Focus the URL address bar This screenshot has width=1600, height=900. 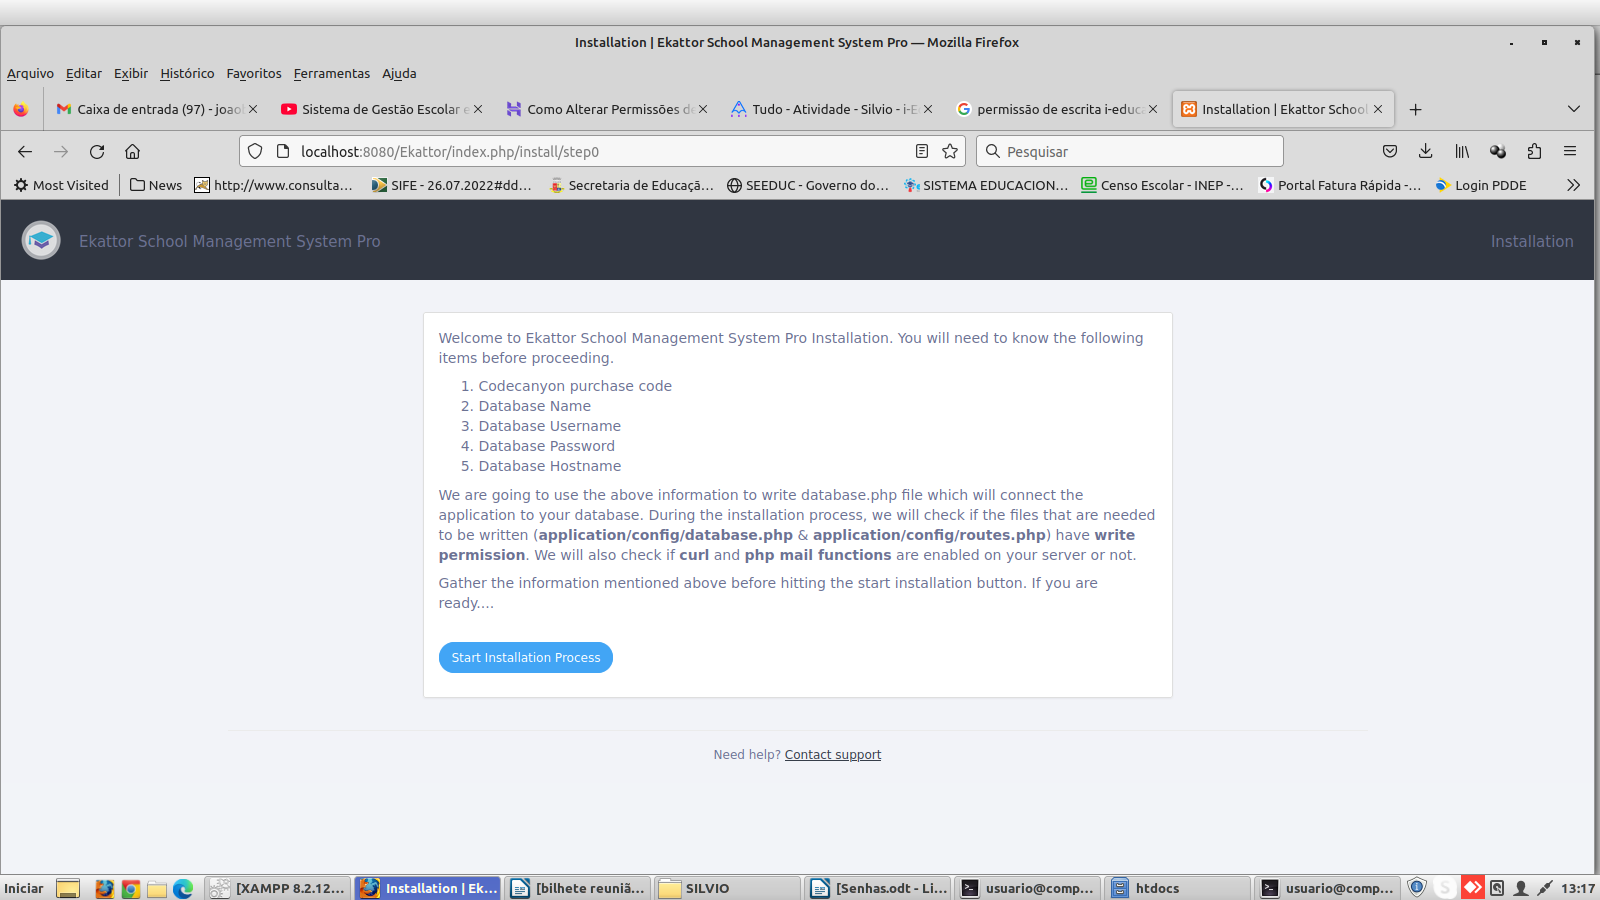tap(600, 151)
